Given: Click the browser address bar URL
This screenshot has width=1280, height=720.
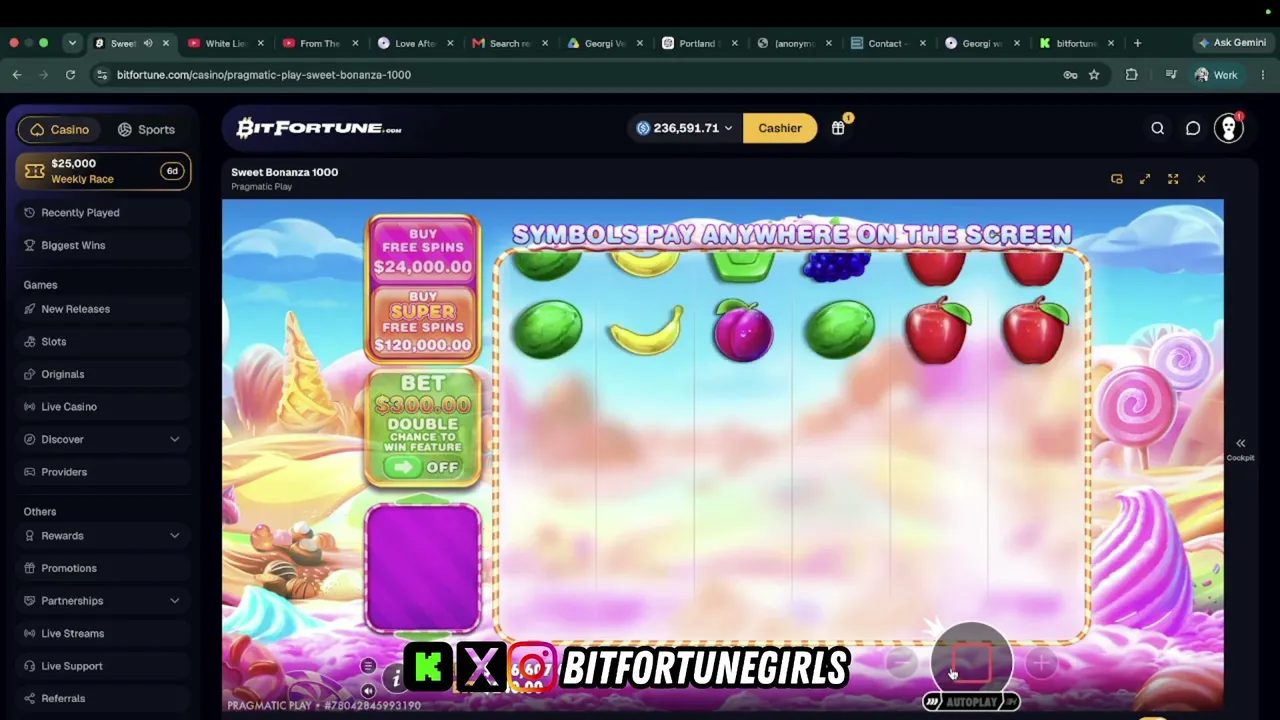Looking at the screenshot, I should click(264, 75).
